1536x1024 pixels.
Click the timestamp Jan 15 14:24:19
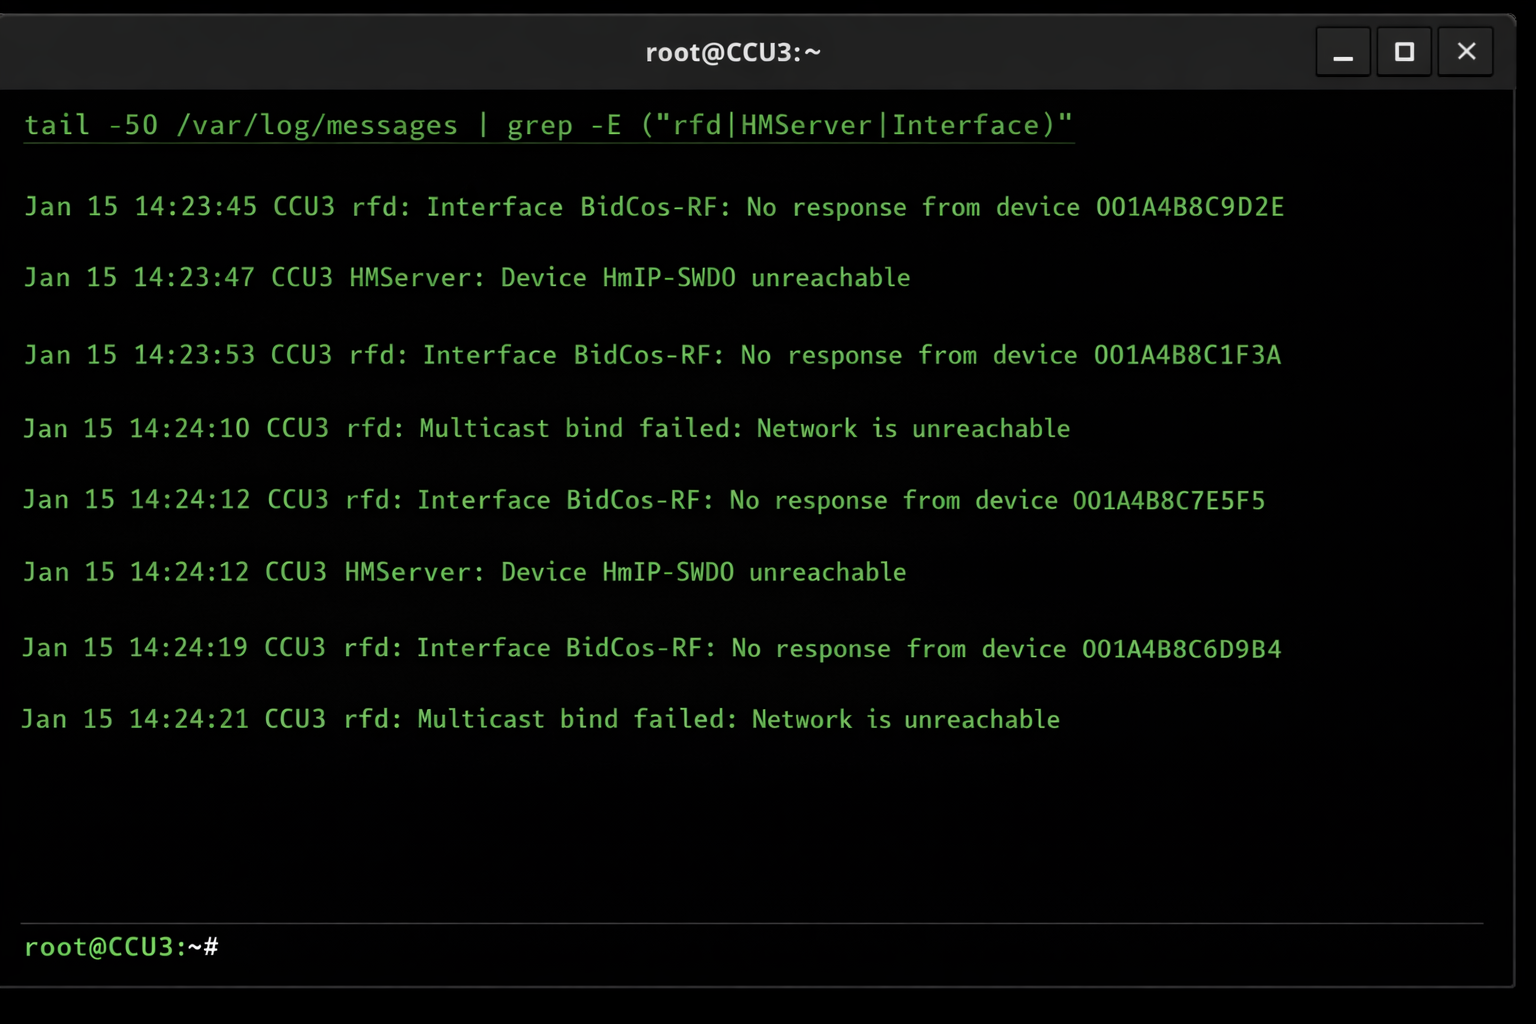pos(135,647)
